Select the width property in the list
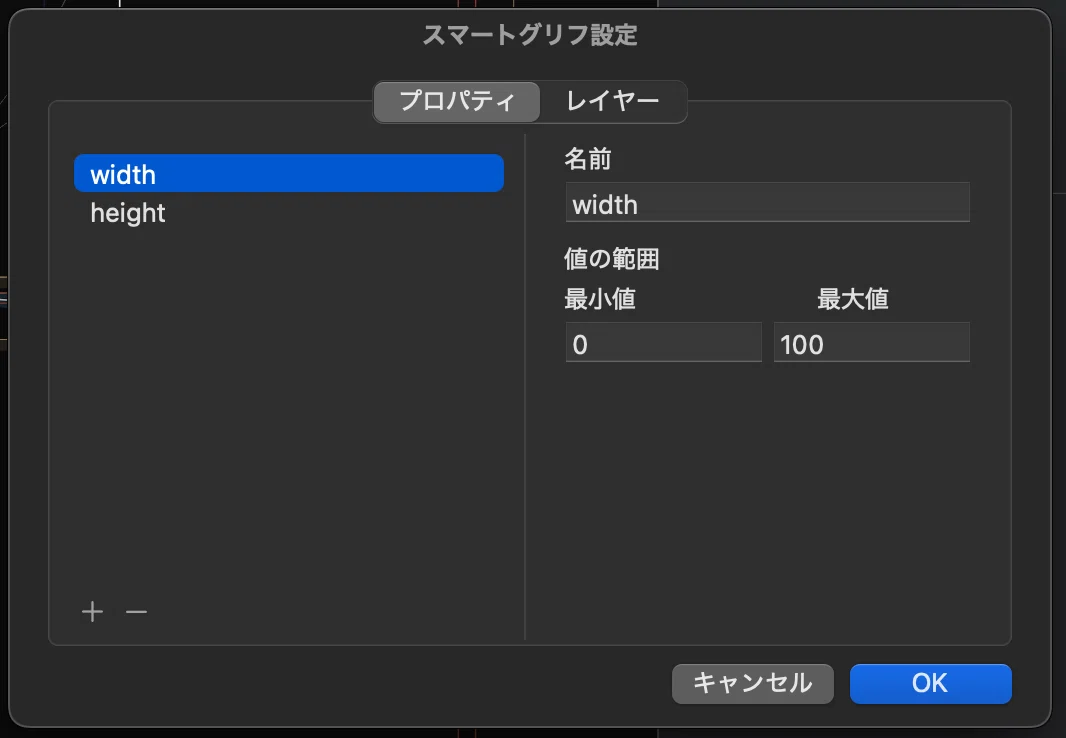The width and height of the screenshot is (1066, 738). (288, 173)
